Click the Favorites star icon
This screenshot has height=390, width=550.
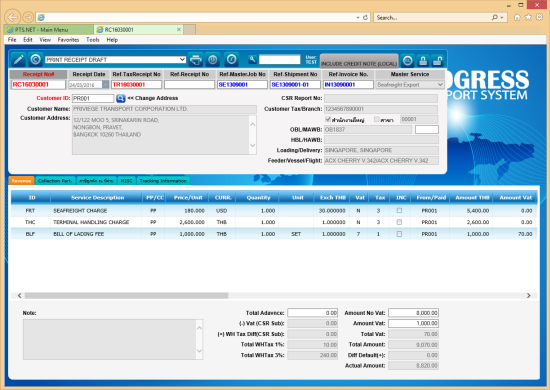[528, 17]
